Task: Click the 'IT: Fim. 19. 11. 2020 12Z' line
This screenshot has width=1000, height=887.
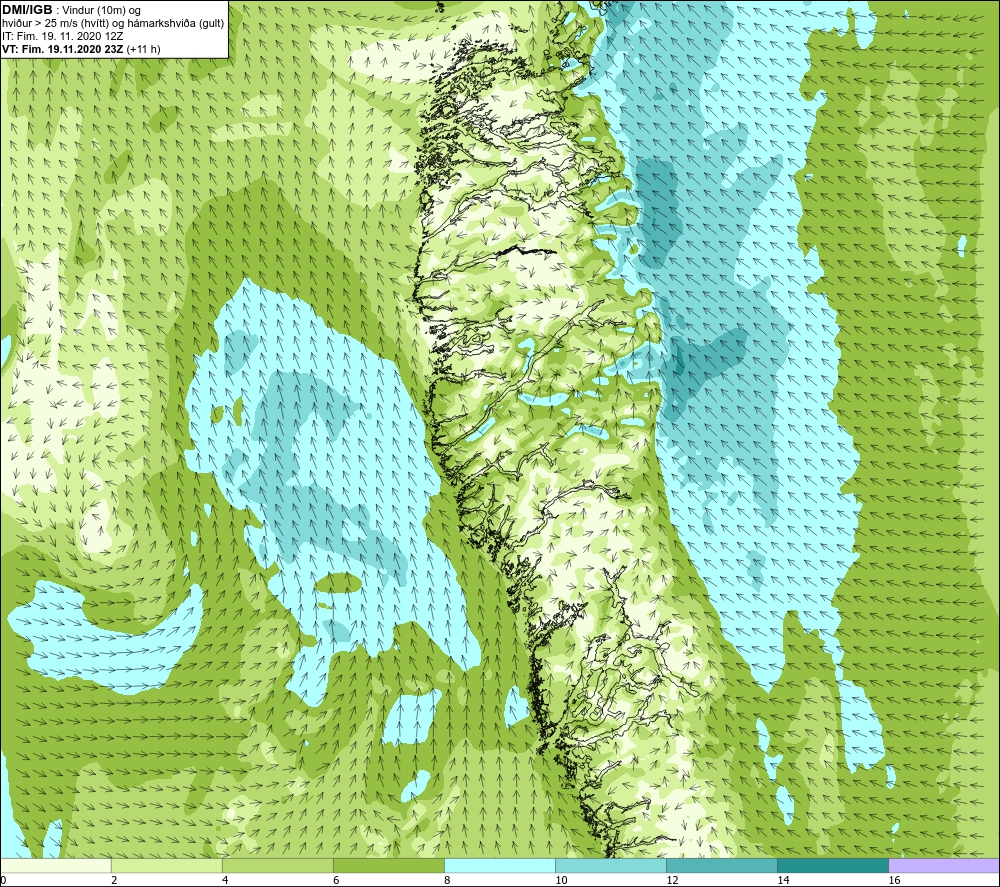Action: point(62,36)
